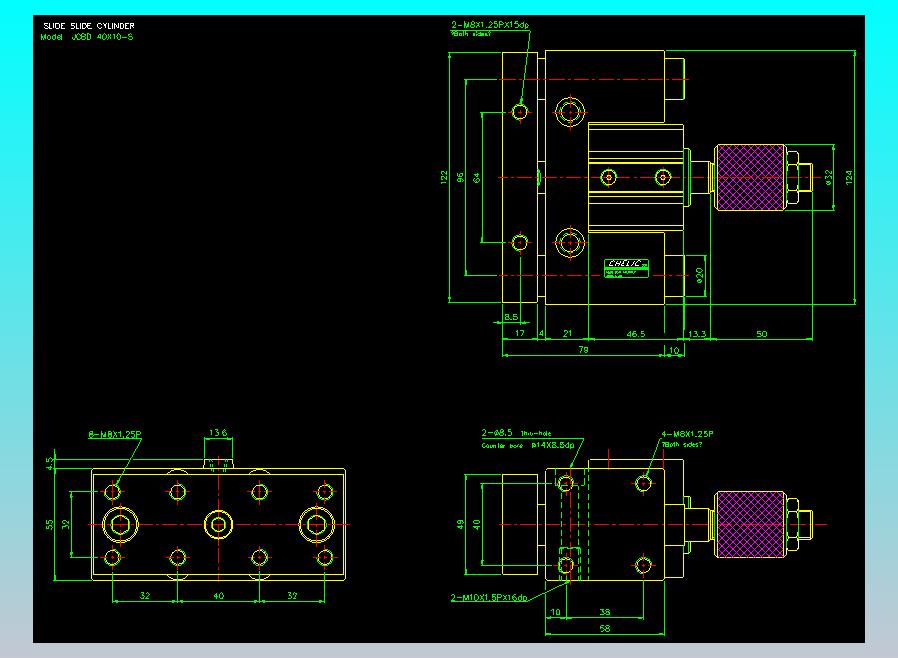Select the "2-M10X1.5PX16dp" annotation
The width and height of the screenshot is (898, 658).
coord(489,597)
